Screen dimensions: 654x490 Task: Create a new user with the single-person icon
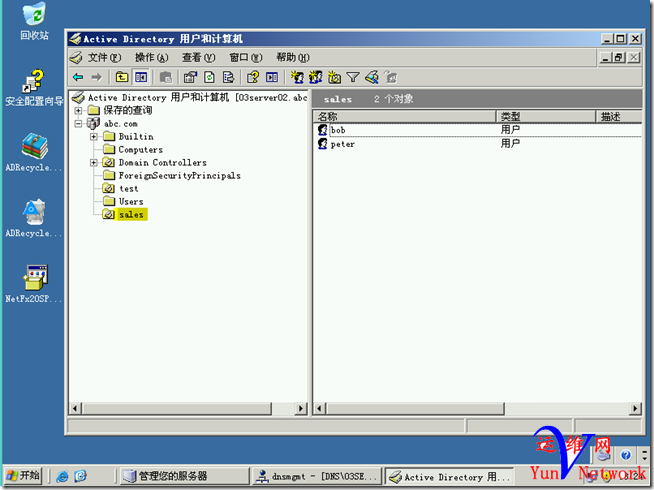(297, 77)
